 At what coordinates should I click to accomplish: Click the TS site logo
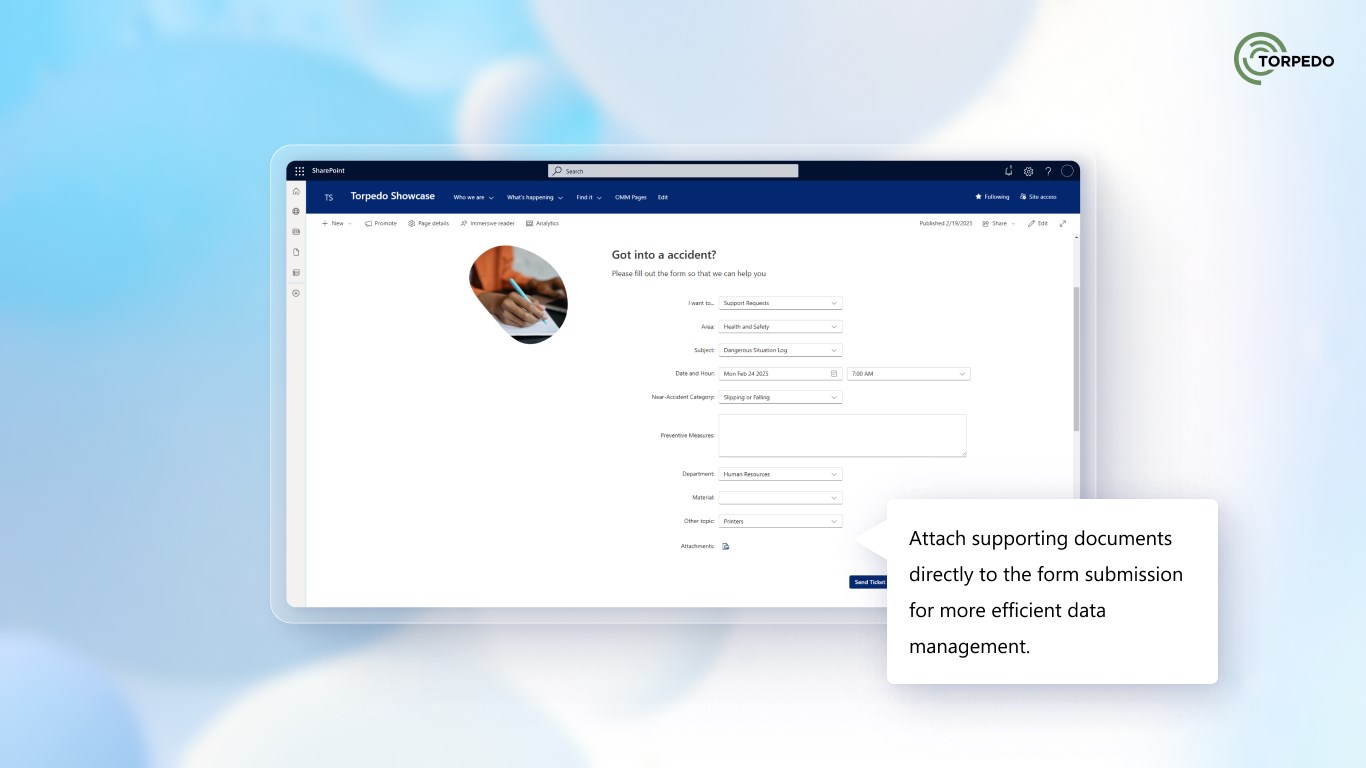(x=329, y=197)
